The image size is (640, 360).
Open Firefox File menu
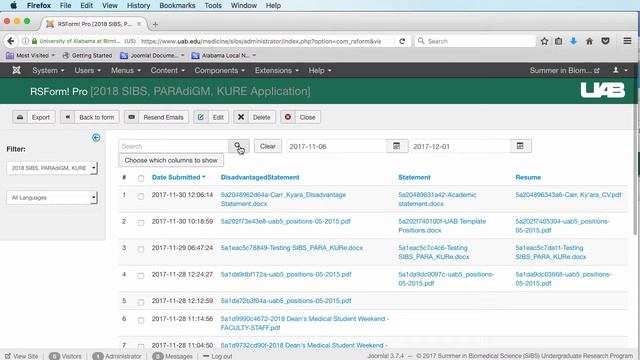click(x=65, y=5)
